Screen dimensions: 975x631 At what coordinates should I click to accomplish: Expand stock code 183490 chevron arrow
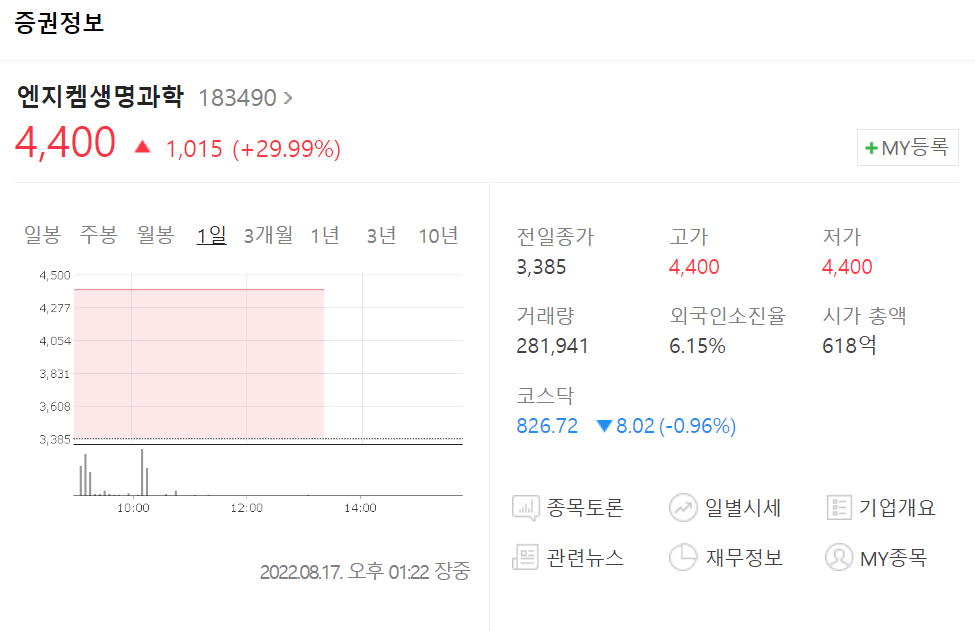289,98
